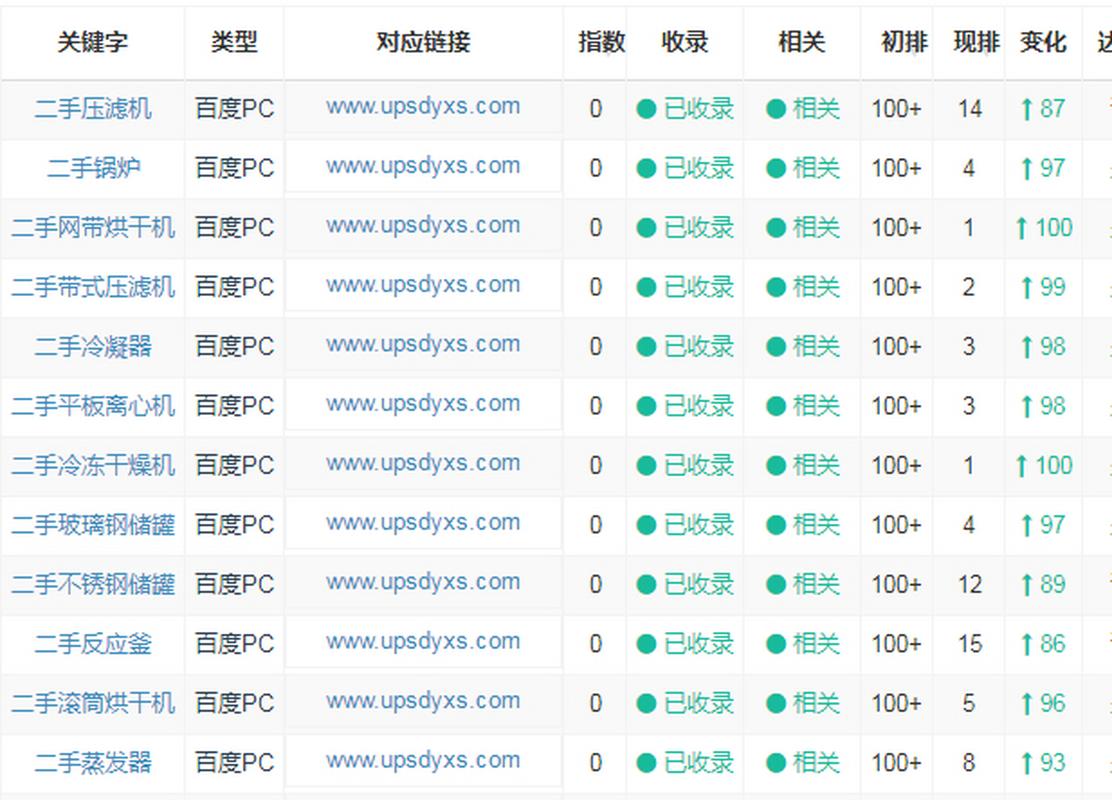Click 已收录 status in 二手压滤机 row
The width and height of the screenshot is (1112, 800).
[685, 109]
